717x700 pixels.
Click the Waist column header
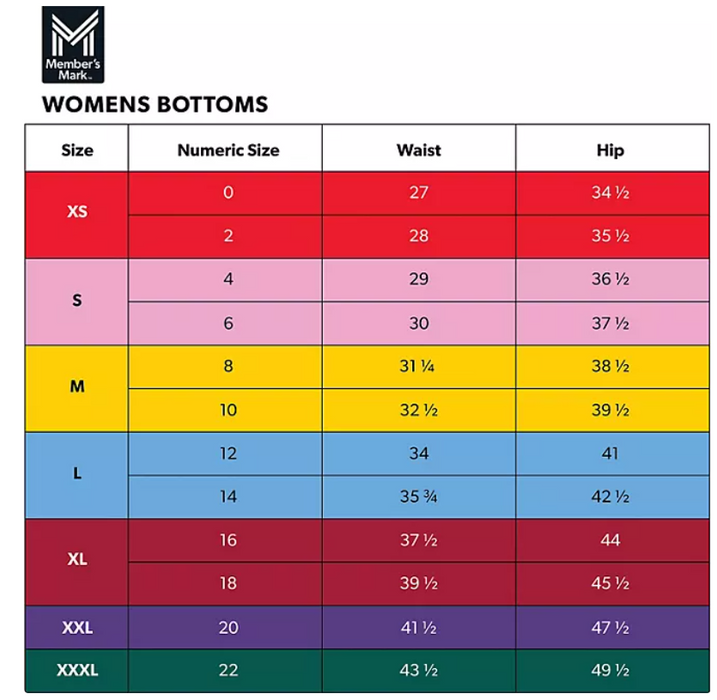point(418,150)
